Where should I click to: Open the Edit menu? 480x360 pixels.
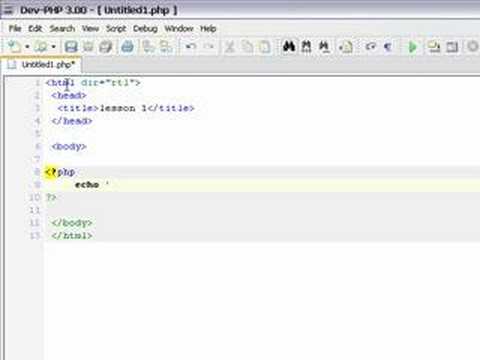coord(35,29)
